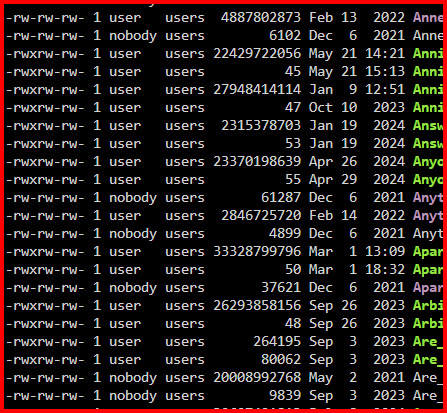The image size is (447, 413).
Task: Select the file size 61287
Action: [281, 197]
